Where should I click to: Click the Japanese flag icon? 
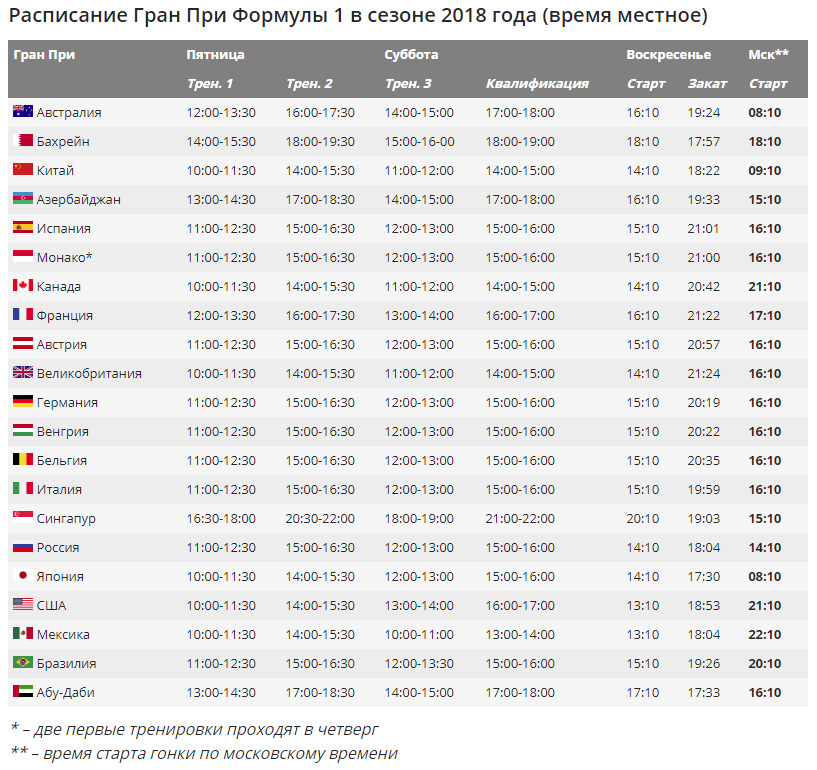click(x=23, y=575)
